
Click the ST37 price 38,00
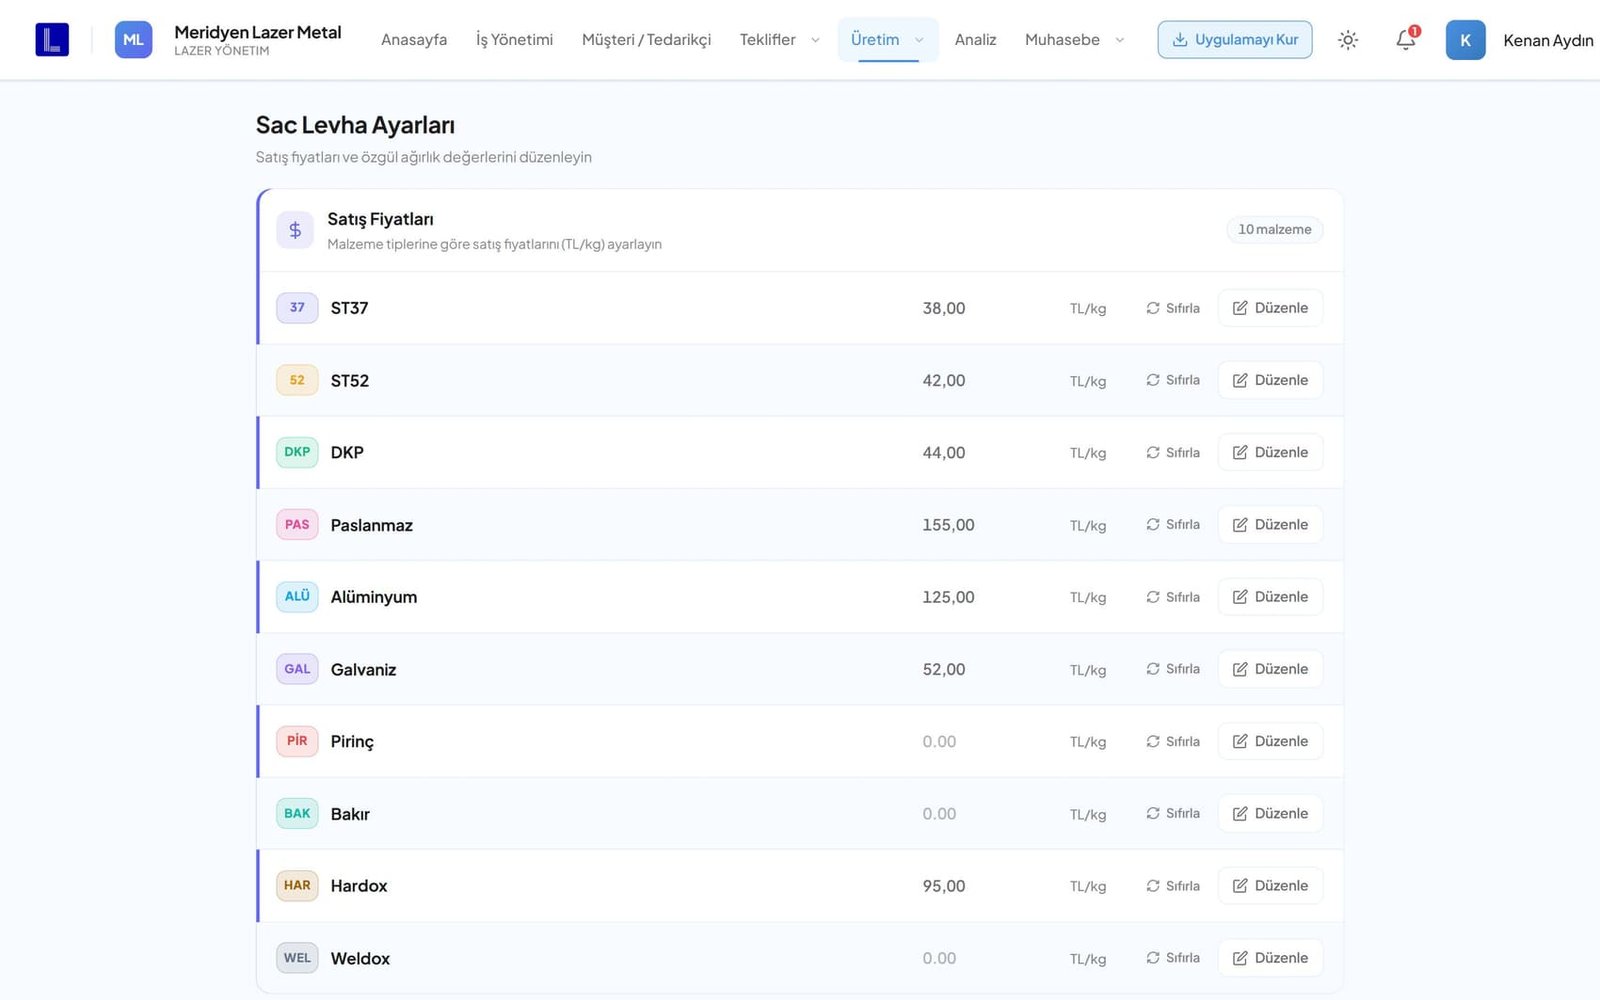tap(944, 308)
